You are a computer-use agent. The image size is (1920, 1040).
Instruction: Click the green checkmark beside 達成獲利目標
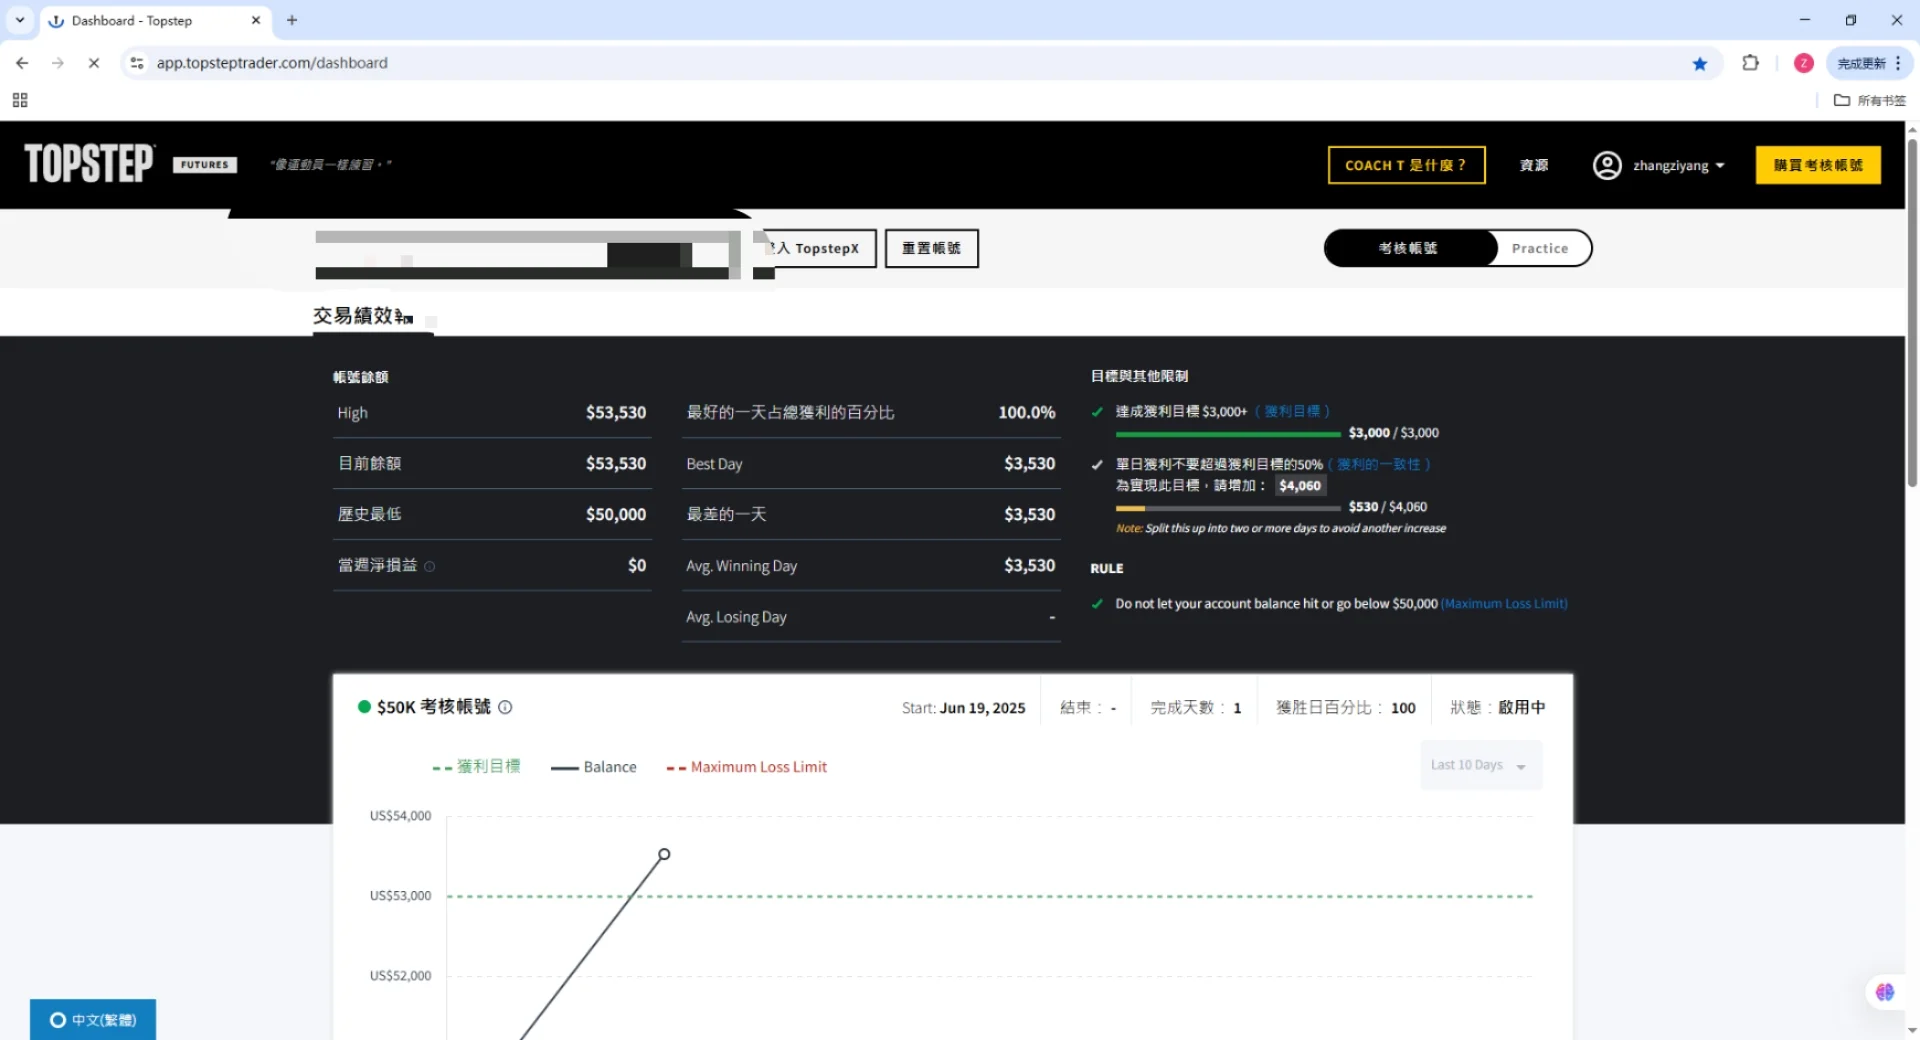coord(1097,411)
